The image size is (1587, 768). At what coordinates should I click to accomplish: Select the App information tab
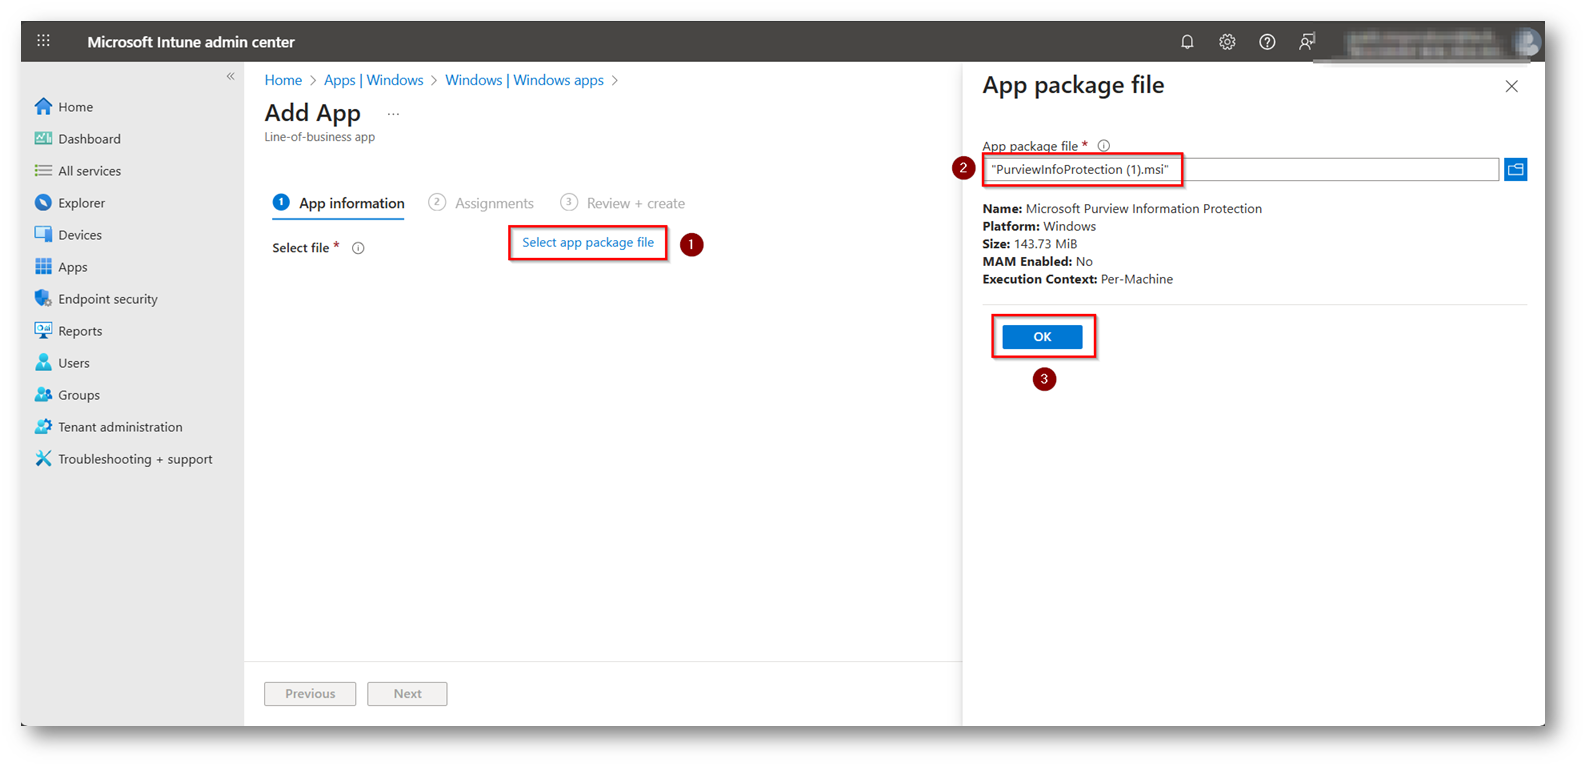point(339,203)
